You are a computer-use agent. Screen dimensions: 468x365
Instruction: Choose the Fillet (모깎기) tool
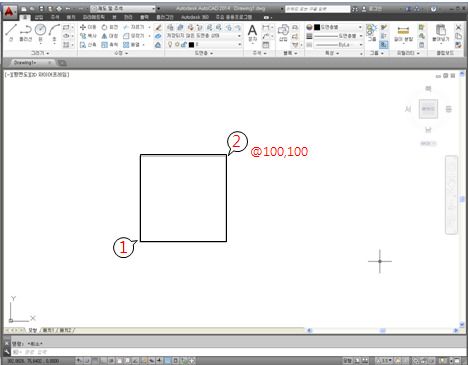[x=133, y=36]
